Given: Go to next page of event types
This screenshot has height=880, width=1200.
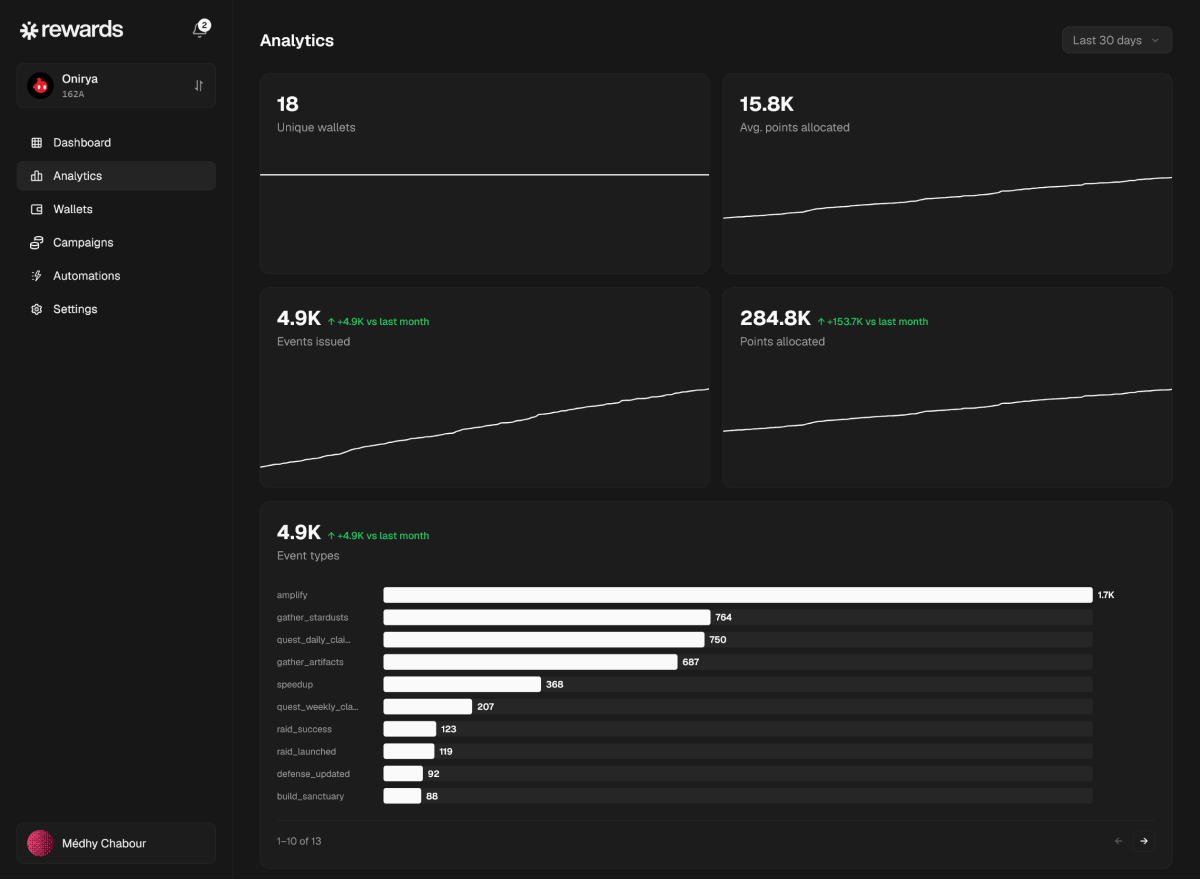Looking at the screenshot, I should pyautogui.click(x=1144, y=841).
